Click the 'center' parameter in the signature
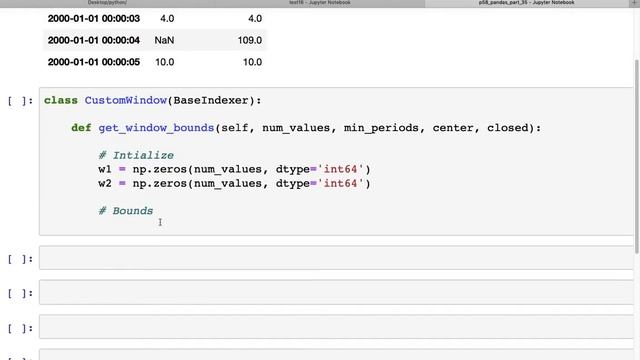Viewport: 640px width, 360px height. click(x=453, y=128)
